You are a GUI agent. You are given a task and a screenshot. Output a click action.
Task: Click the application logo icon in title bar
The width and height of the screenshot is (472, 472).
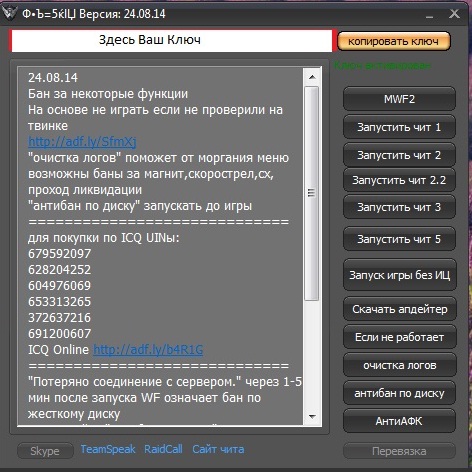click(x=9, y=13)
